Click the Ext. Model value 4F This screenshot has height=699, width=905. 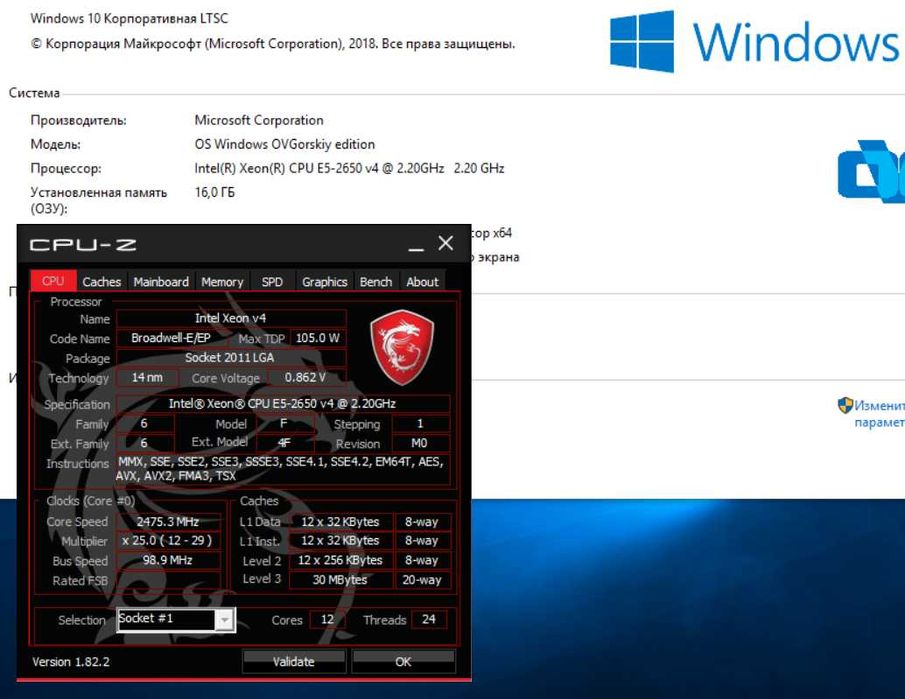click(x=285, y=443)
